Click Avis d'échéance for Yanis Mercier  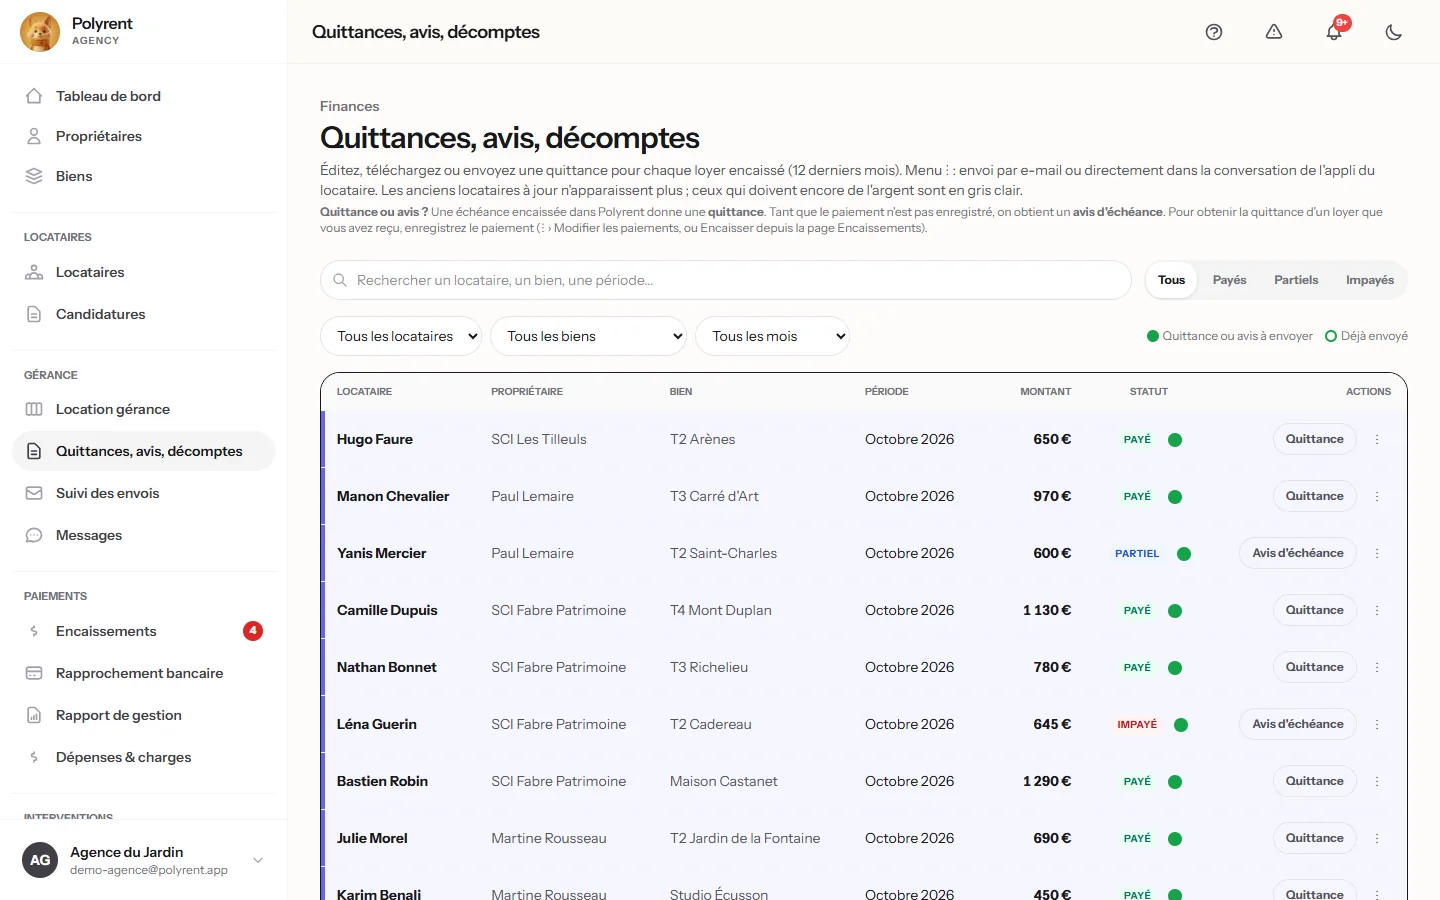tap(1298, 553)
